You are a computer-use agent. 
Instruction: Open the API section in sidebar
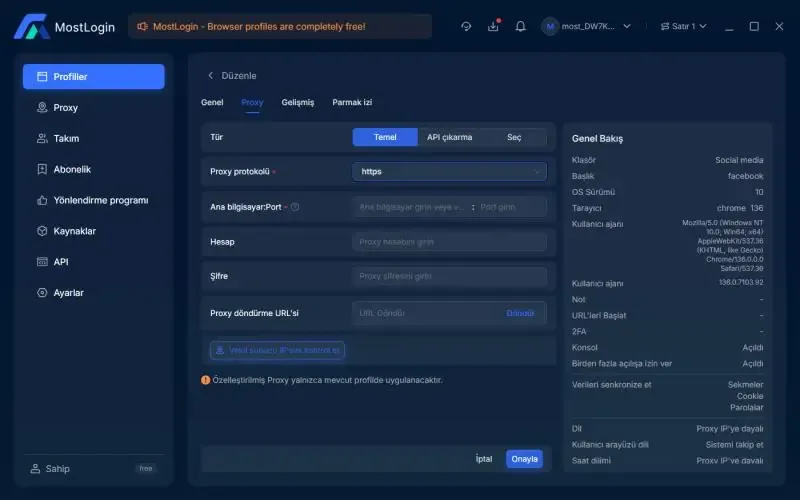click(x=93, y=262)
